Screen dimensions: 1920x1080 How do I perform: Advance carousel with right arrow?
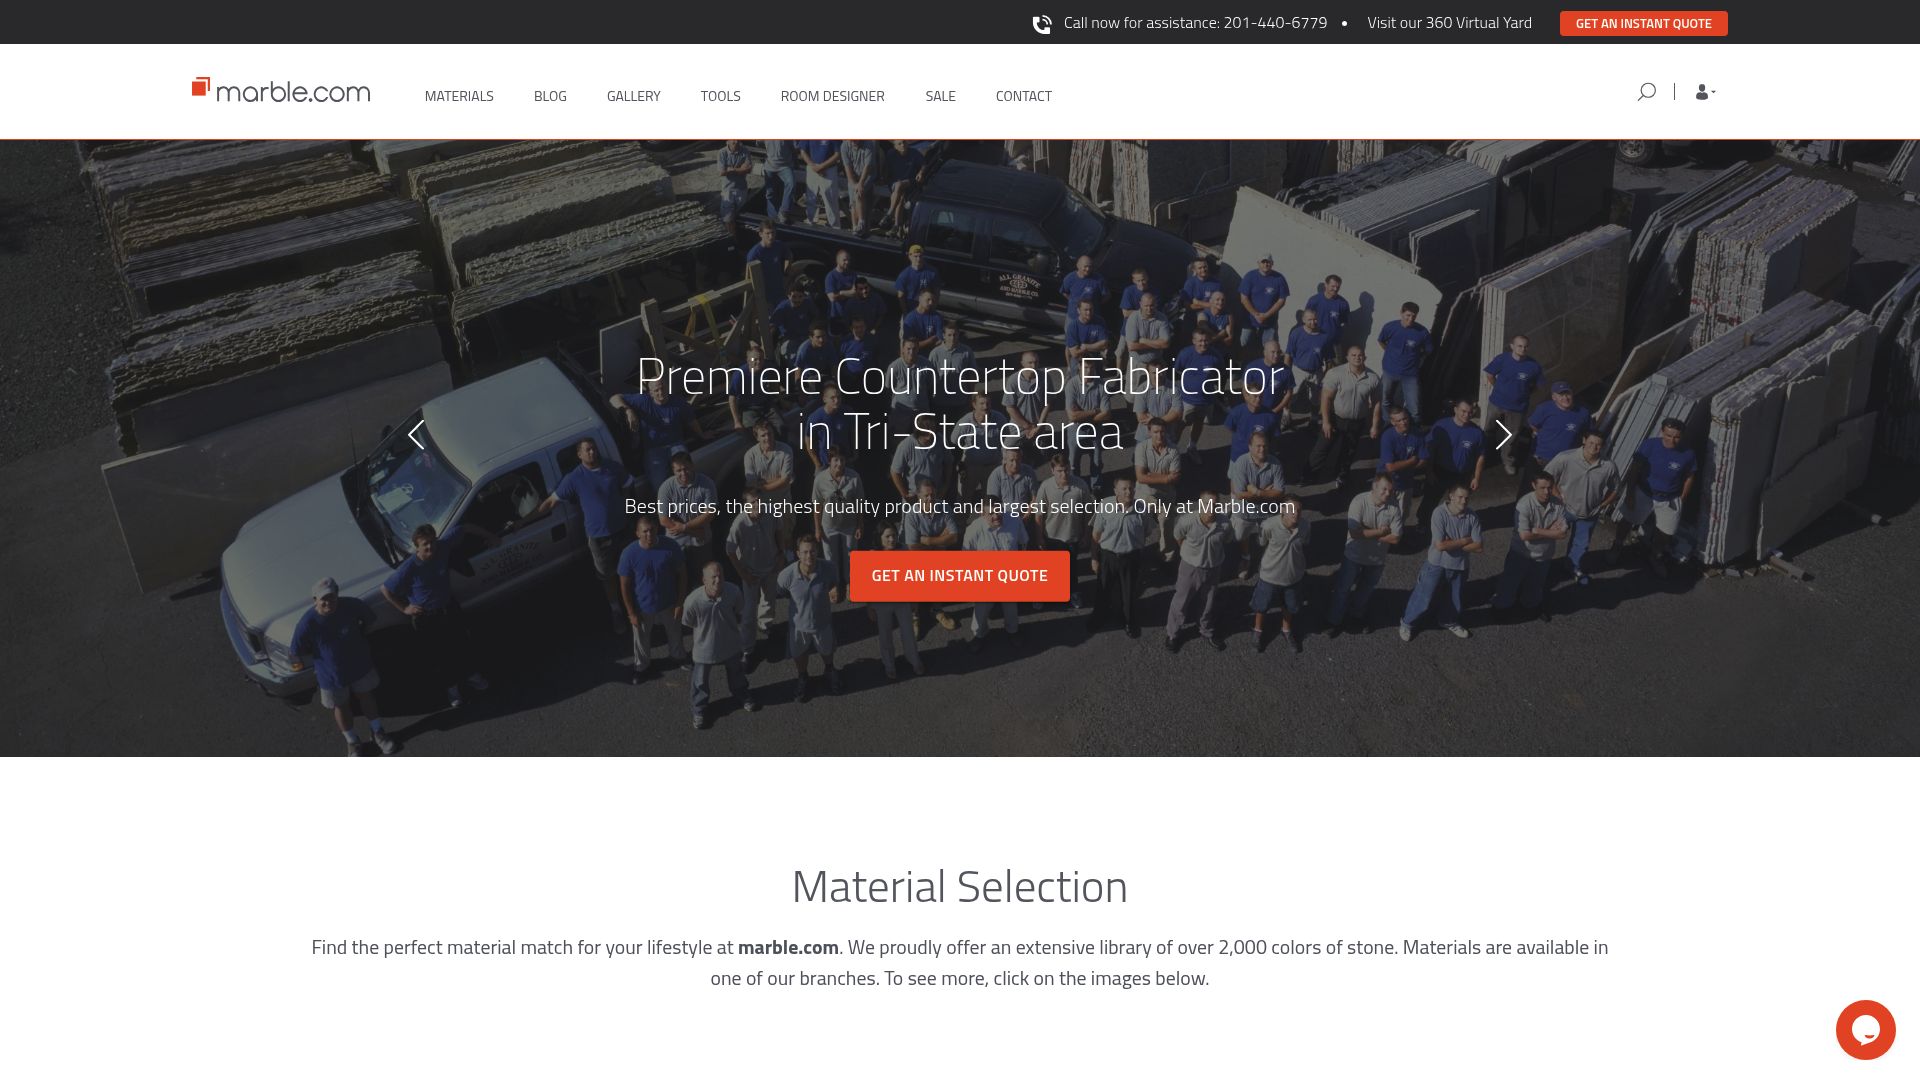pos(1503,434)
